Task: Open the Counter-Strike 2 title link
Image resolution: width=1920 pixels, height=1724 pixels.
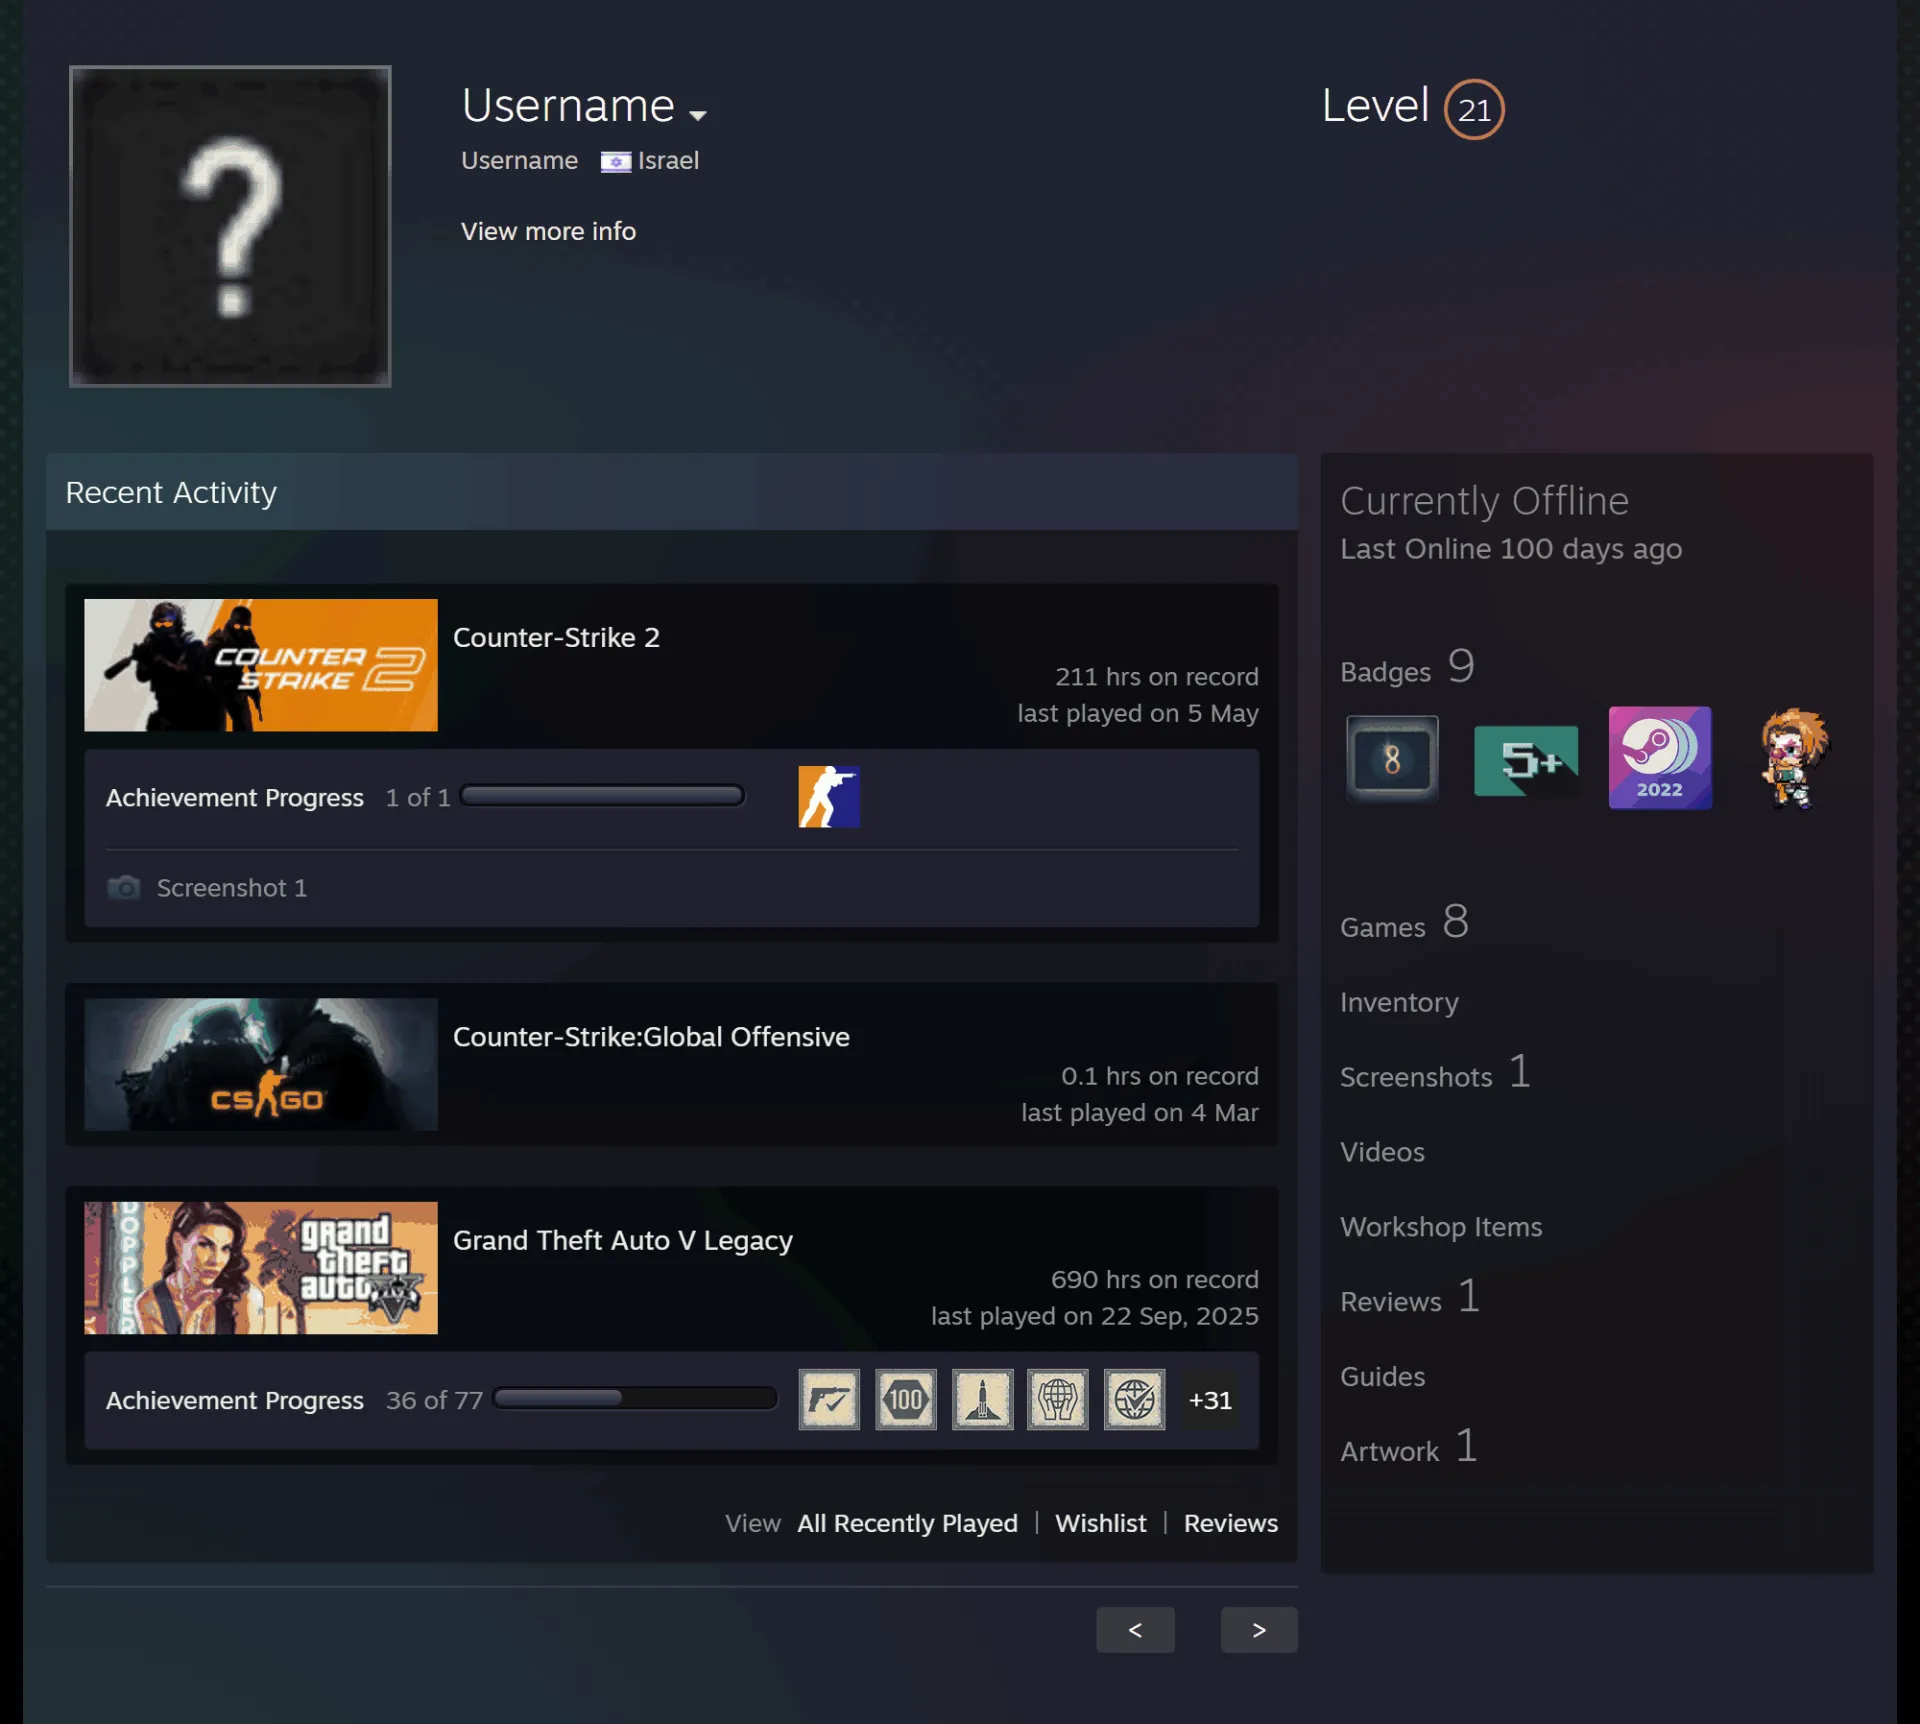Action: click(x=556, y=637)
